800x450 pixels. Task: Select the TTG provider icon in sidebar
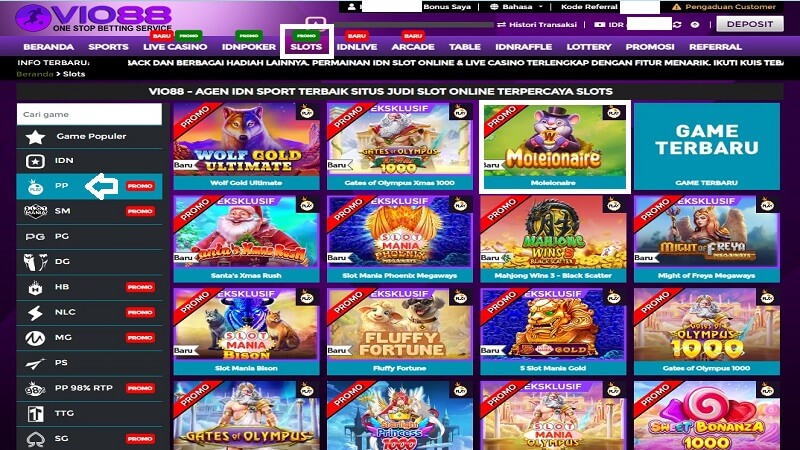pos(35,414)
